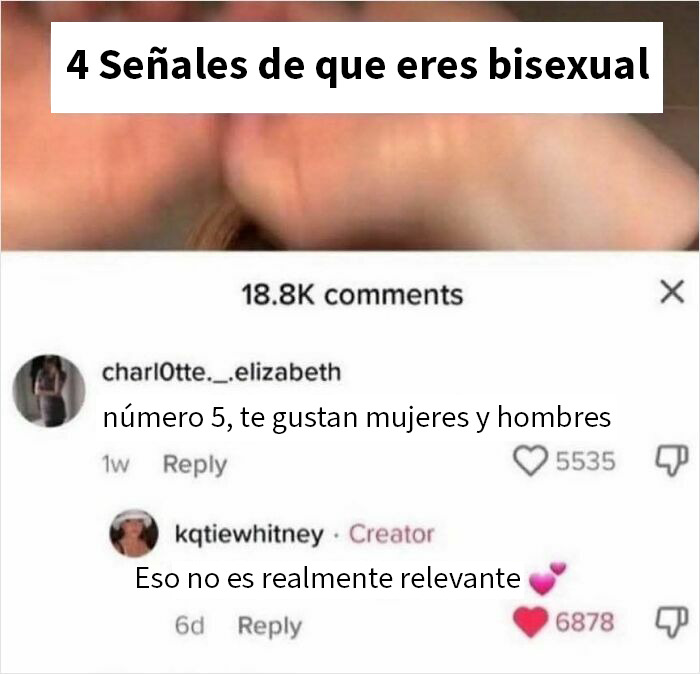Open charl0tte._.elizabeth username link

(x=221, y=372)
